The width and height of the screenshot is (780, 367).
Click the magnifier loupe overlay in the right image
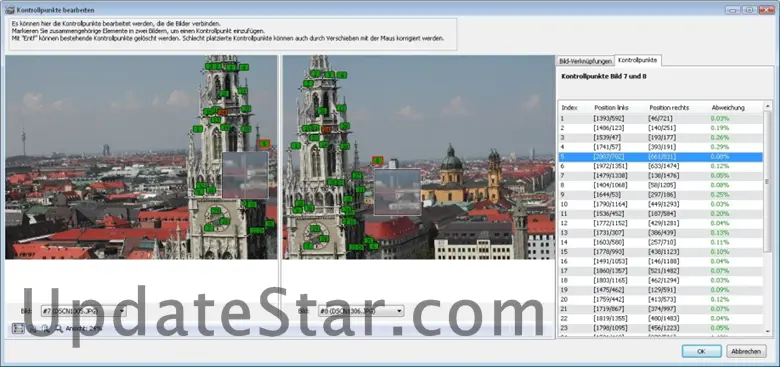pos(397,192)
